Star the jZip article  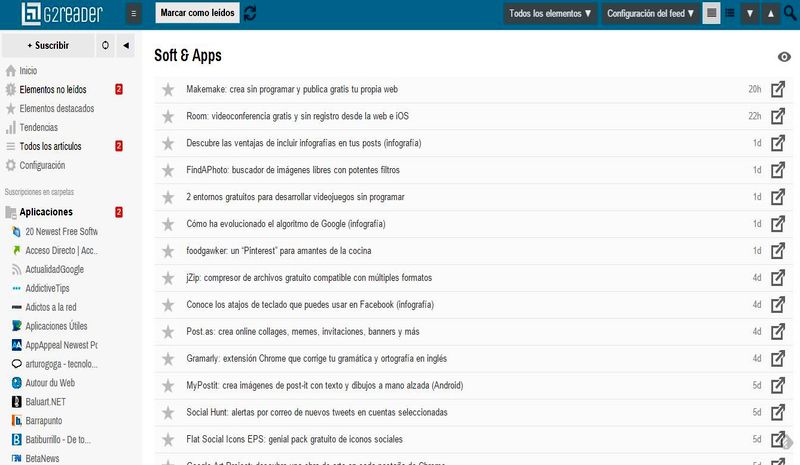[x=168, y=278]
